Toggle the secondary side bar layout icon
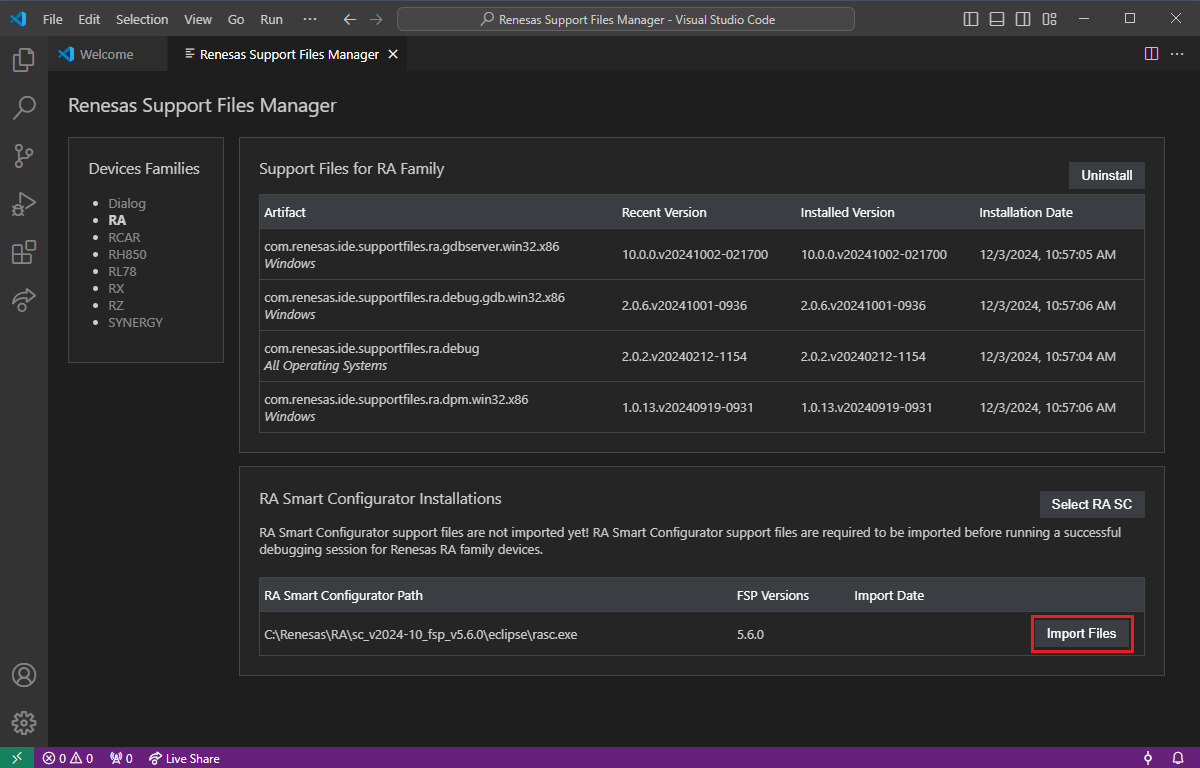Screen dimensions: 1200x768 pyautogui.click(x=1023, y=19)
